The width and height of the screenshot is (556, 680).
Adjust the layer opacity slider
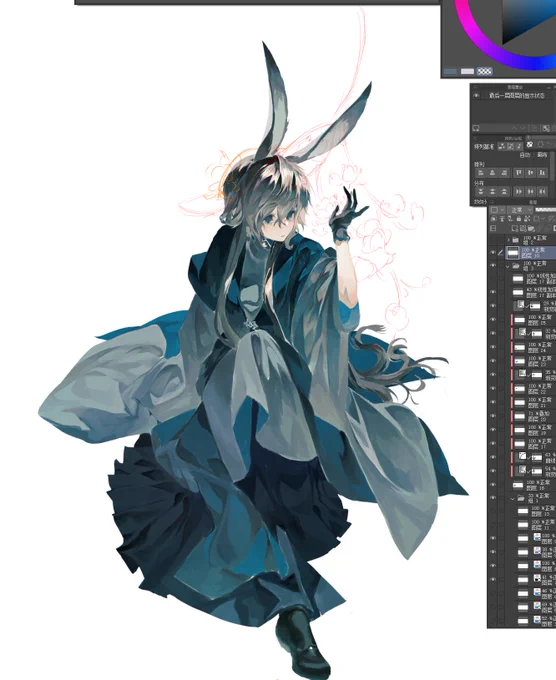pos(546,210)
